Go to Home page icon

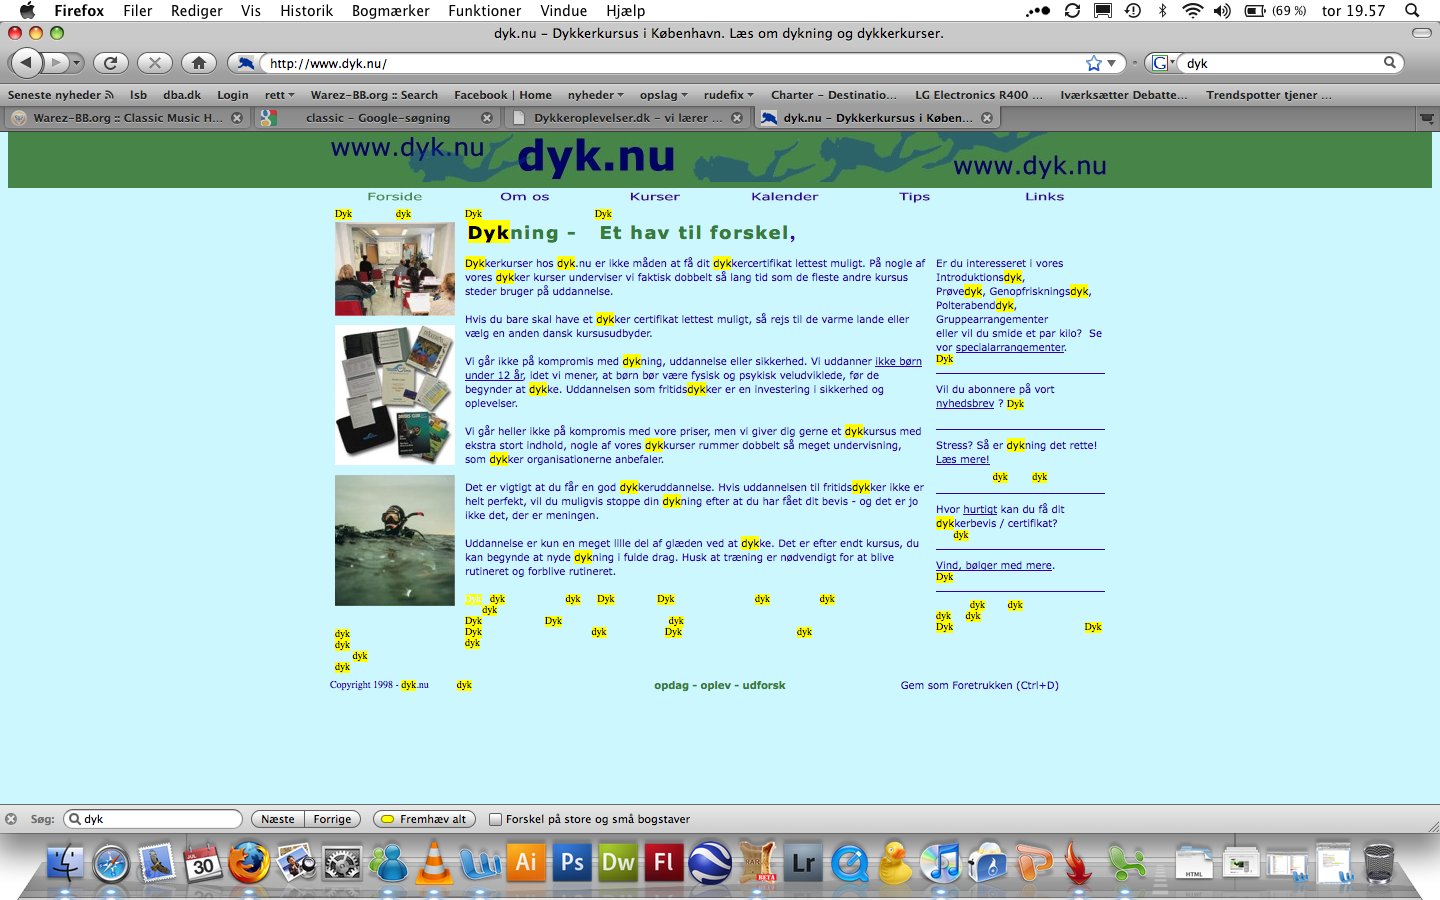pos(199,63)
